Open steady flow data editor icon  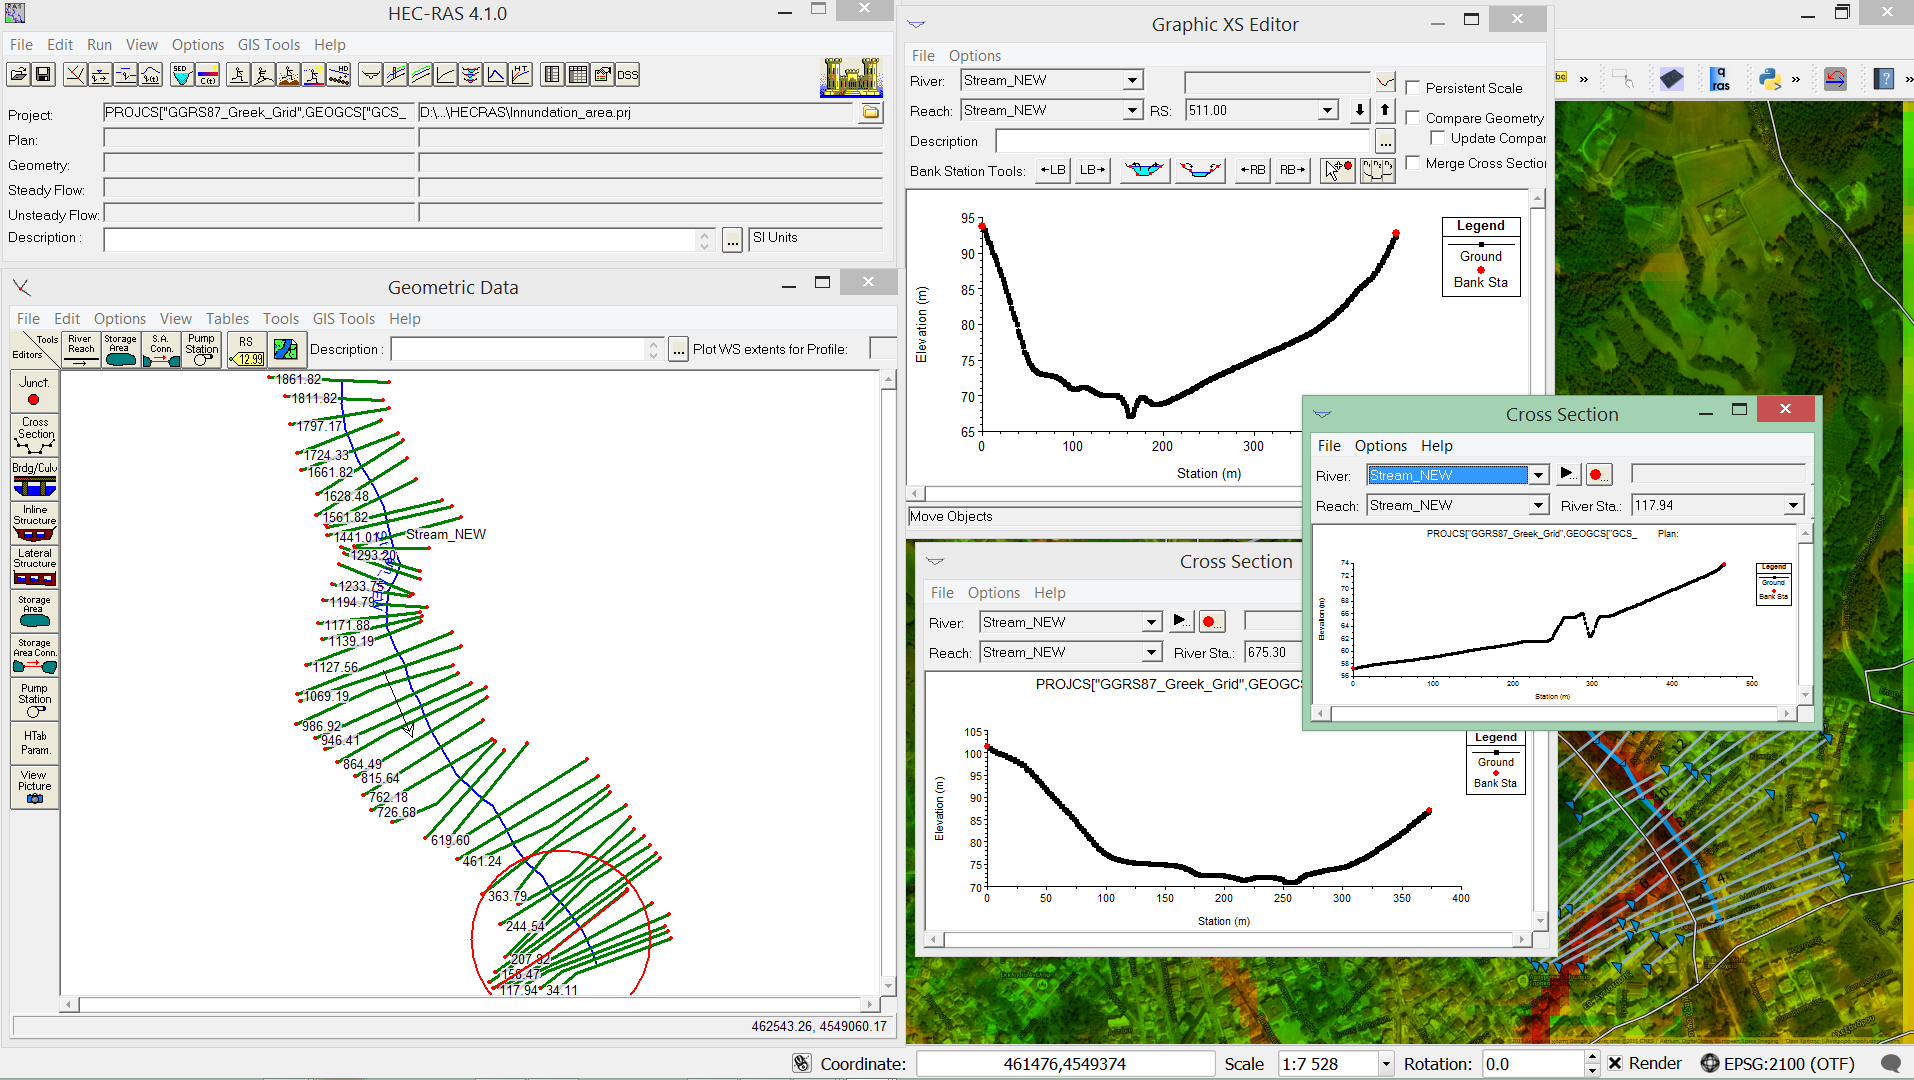tap(100, 75)
